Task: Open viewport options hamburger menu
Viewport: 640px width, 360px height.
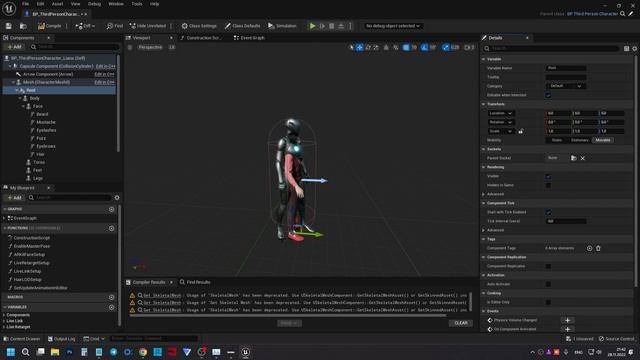Action: (130, 47)
